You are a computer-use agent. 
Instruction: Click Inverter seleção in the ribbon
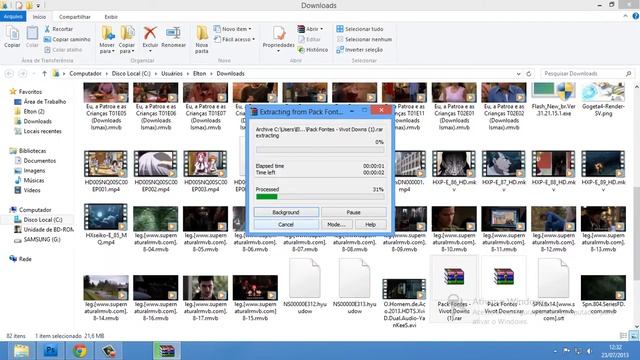click(360, 49)
